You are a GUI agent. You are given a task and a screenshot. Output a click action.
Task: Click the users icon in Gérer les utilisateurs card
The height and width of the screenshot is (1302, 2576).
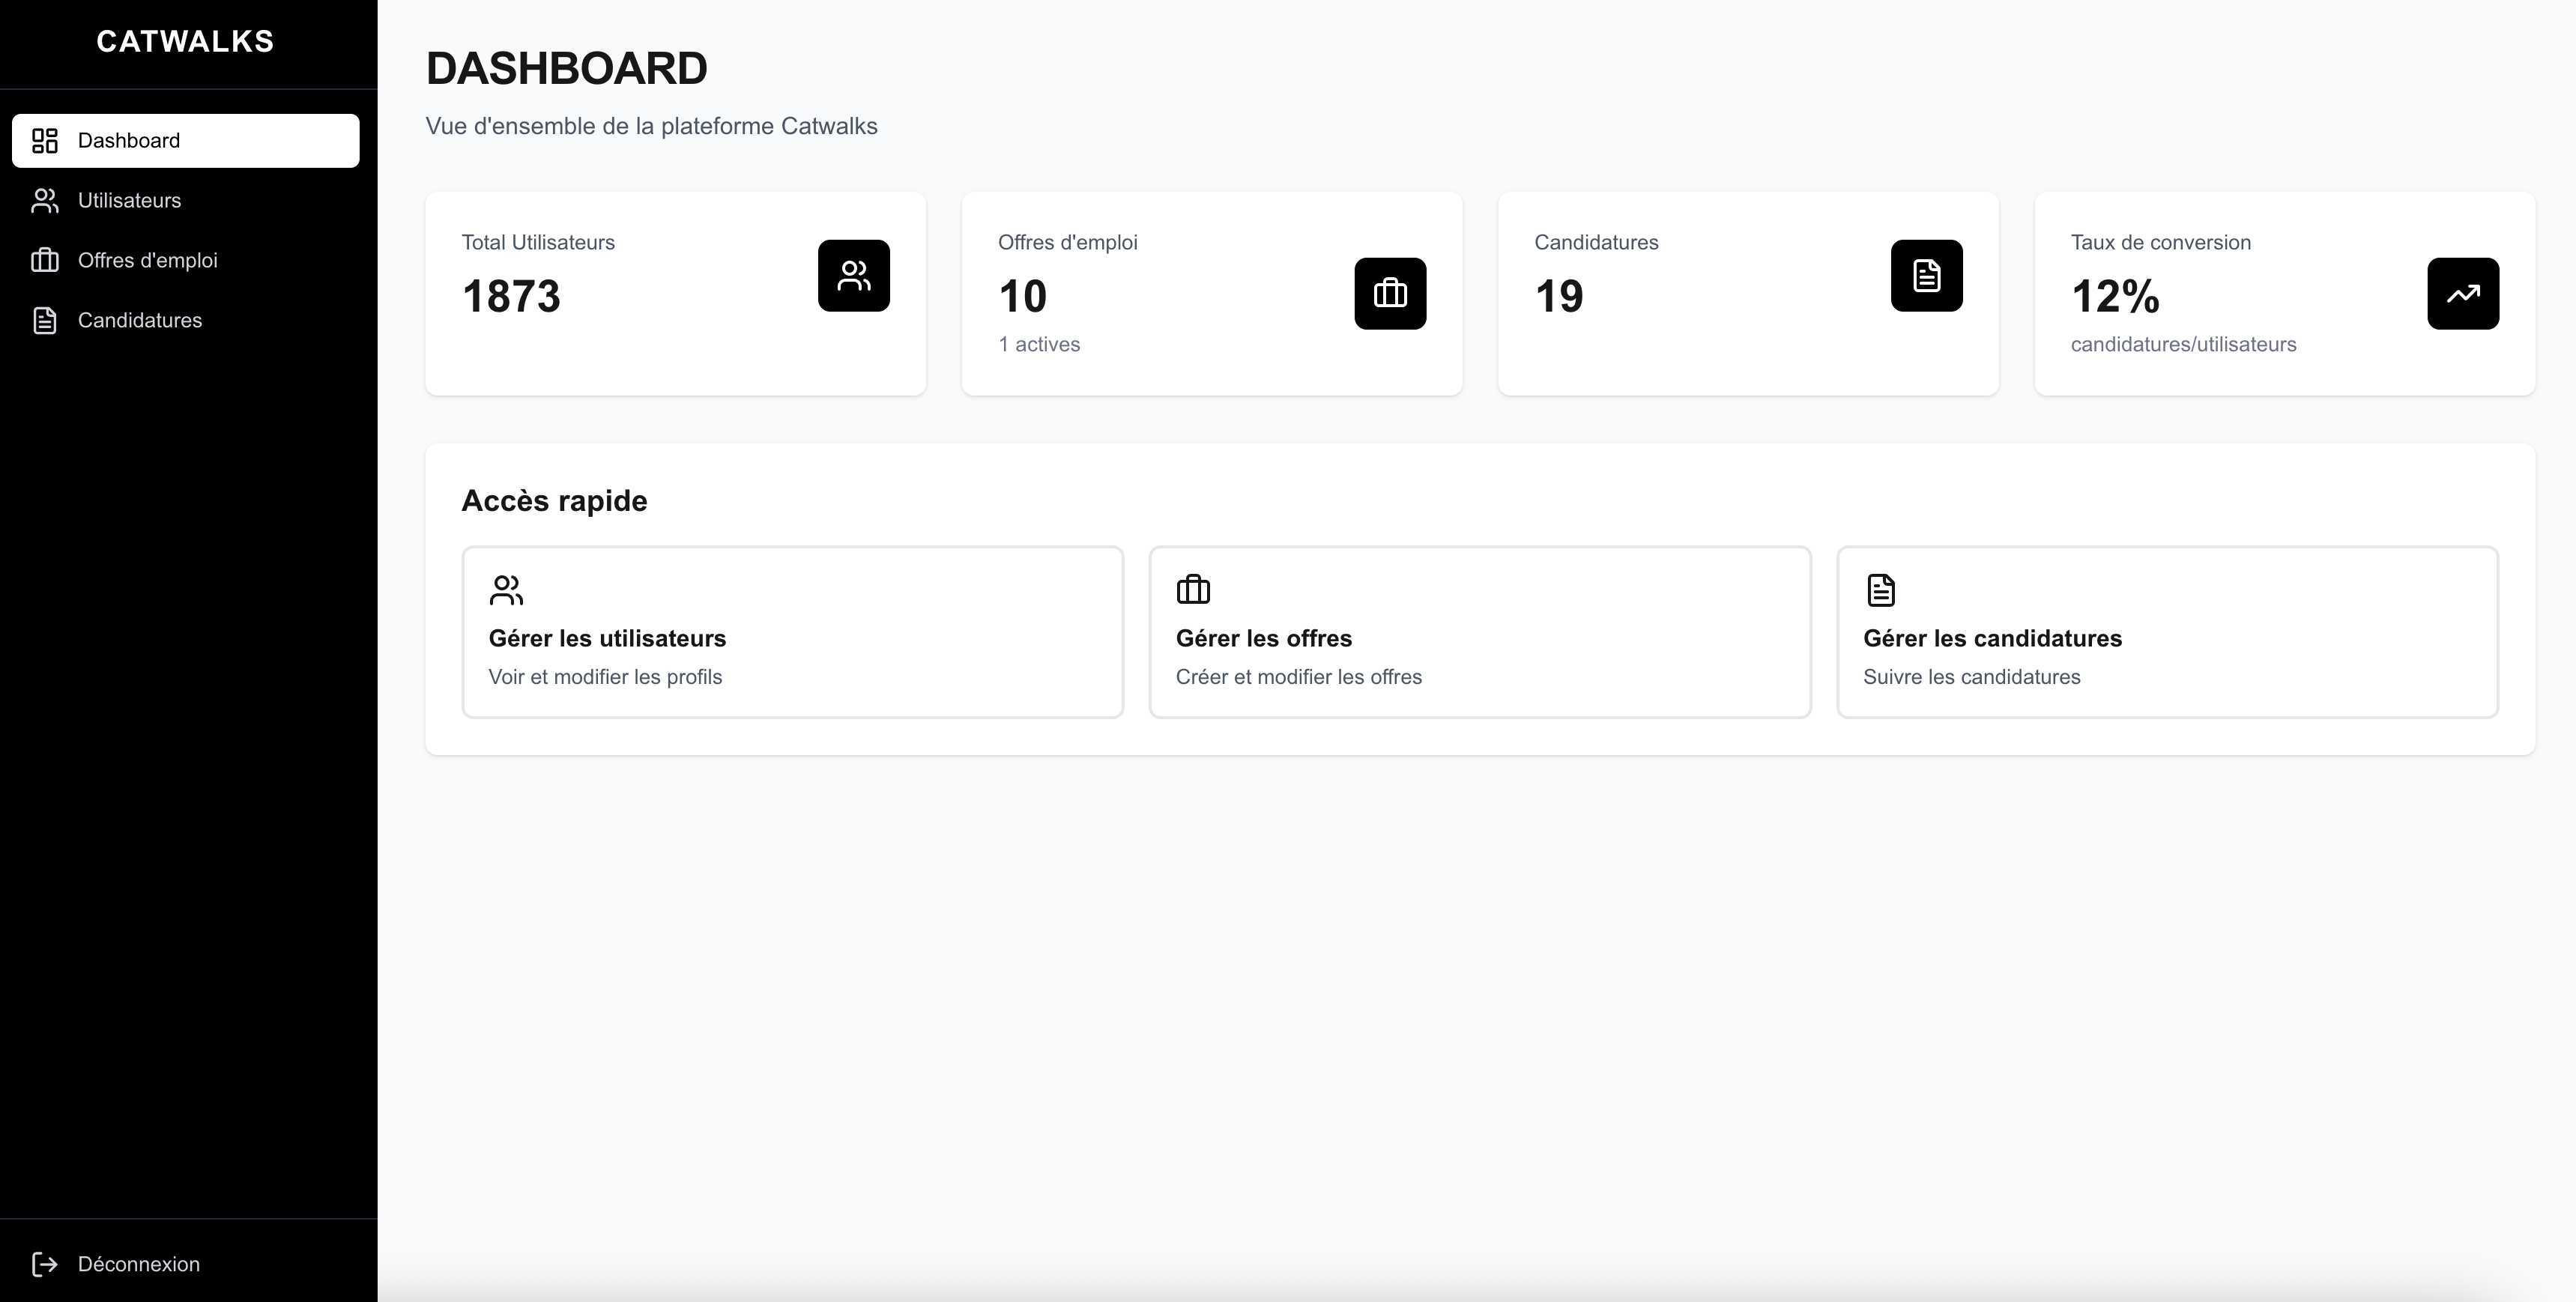[x=506, y=590]
